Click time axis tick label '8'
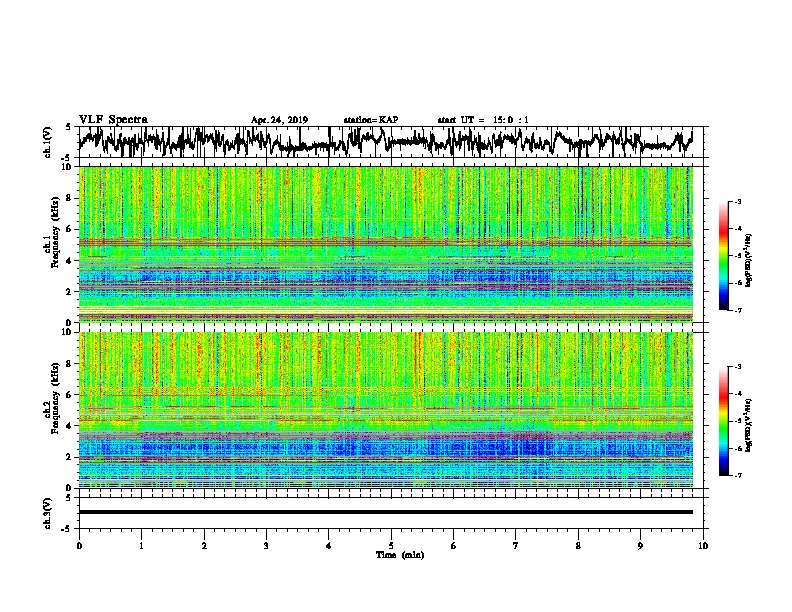 578,545
